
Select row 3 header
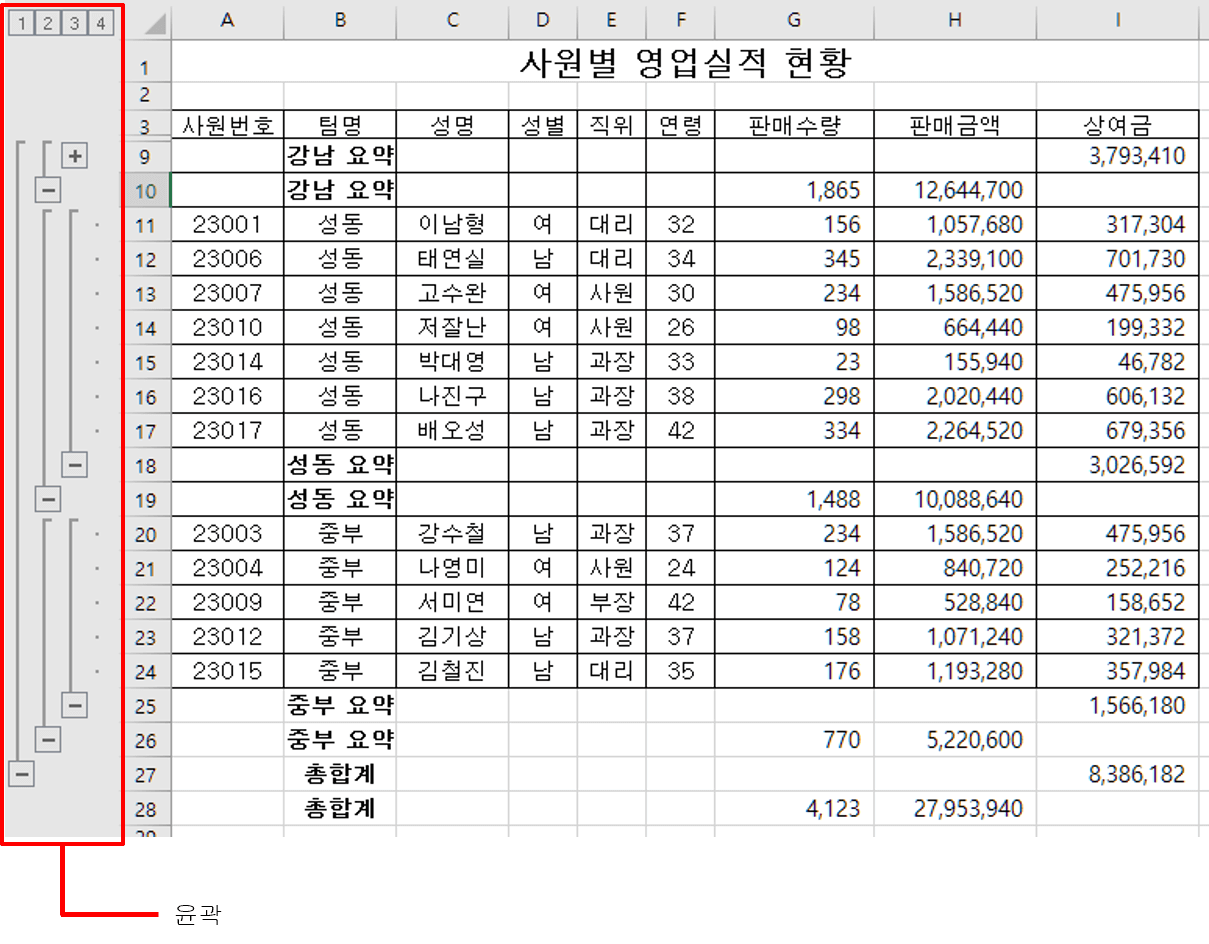[x=146, y=124]
